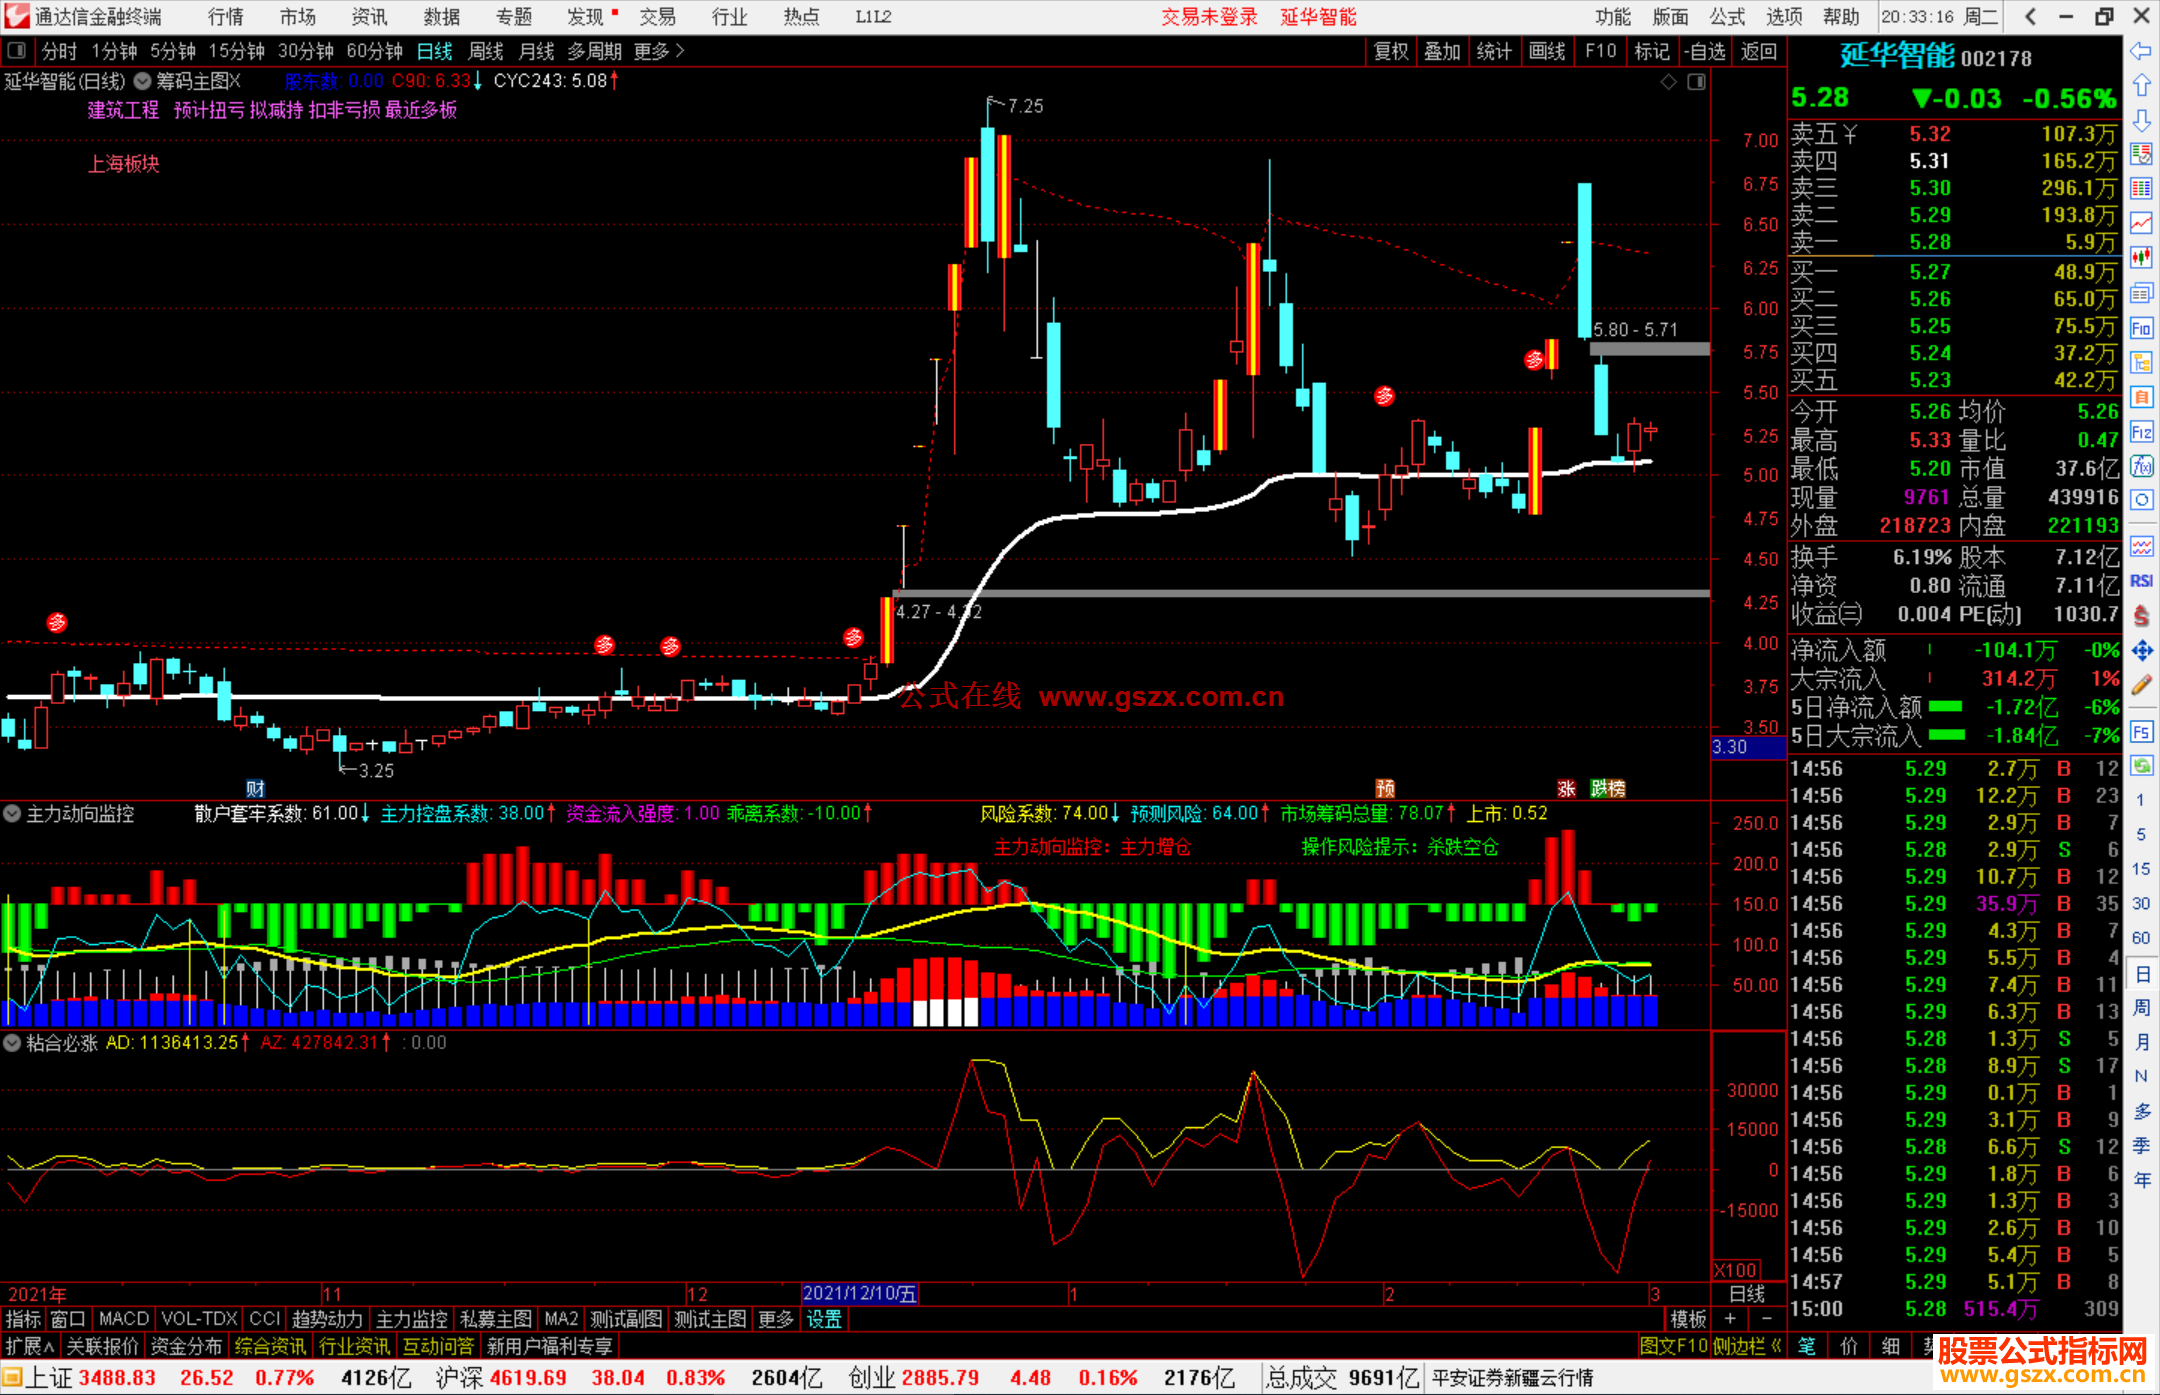This screenshot has height=1395, width=2160.
Task: Toggle the 粘合必涨 panel circle
Action: click(12, 1043)
